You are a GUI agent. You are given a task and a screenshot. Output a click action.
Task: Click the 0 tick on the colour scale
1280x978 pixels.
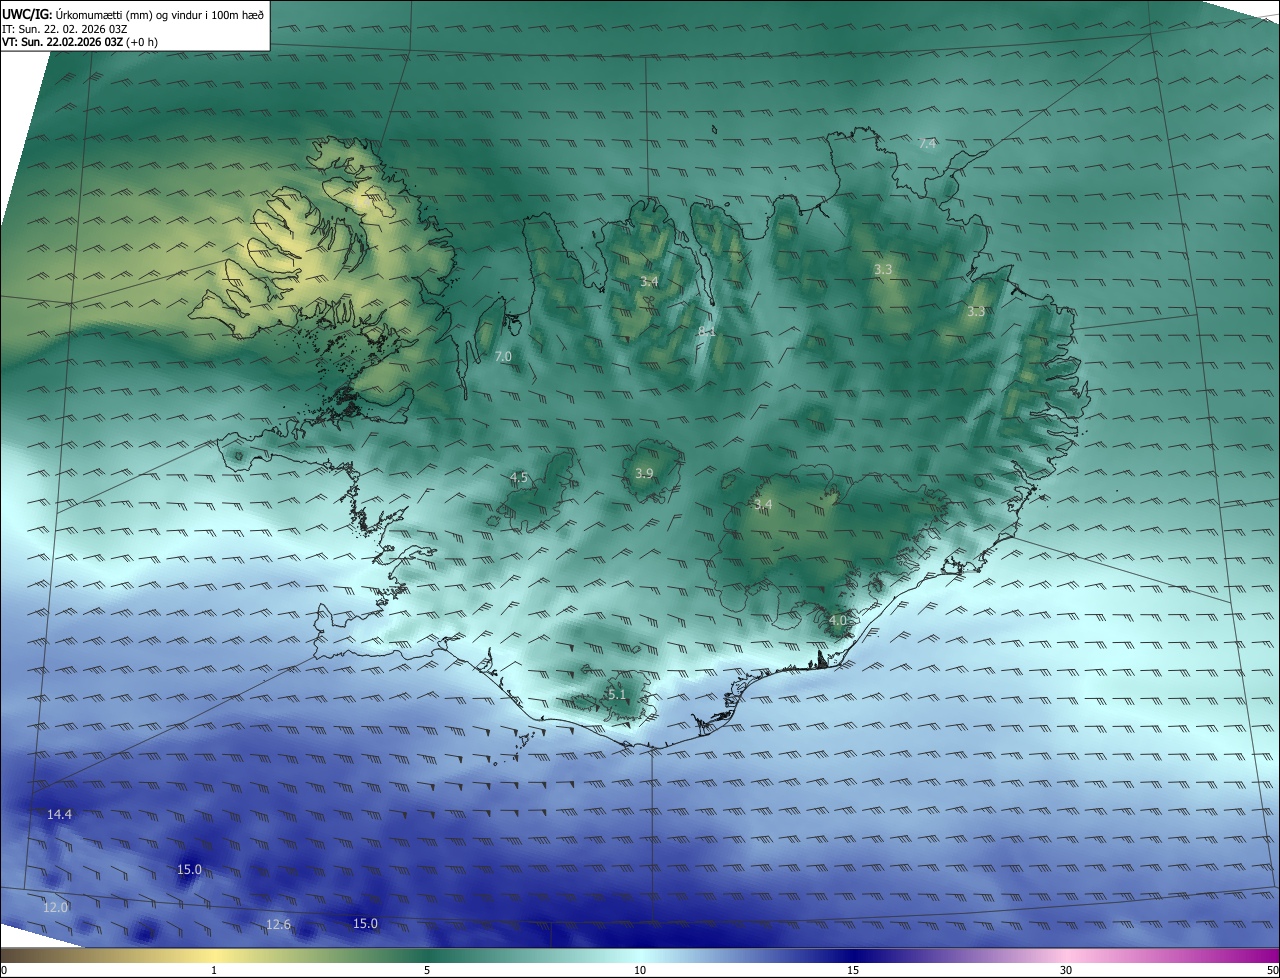(x=4, y=970)
